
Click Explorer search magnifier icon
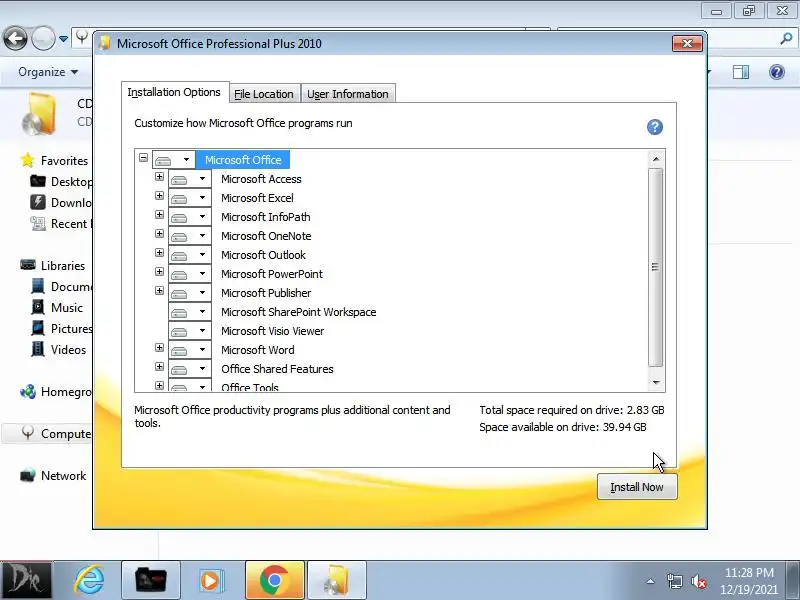point(786,38)
